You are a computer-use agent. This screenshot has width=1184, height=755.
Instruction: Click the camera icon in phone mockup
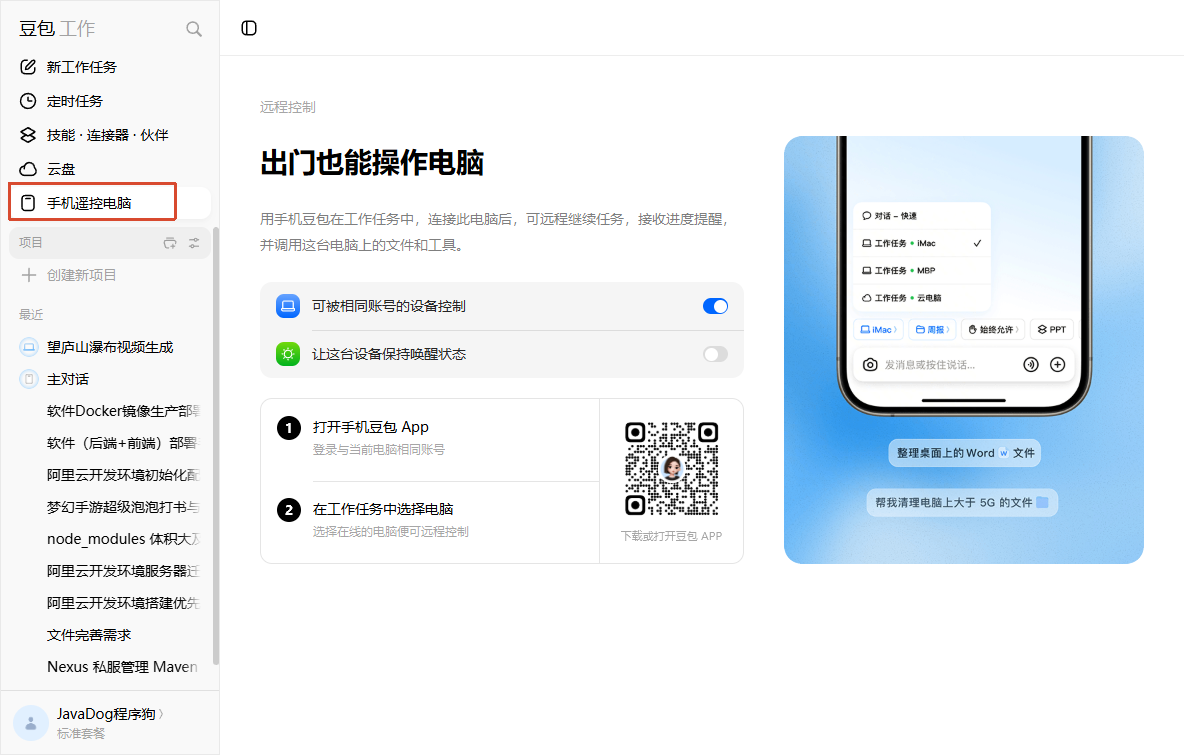(870, 365)
